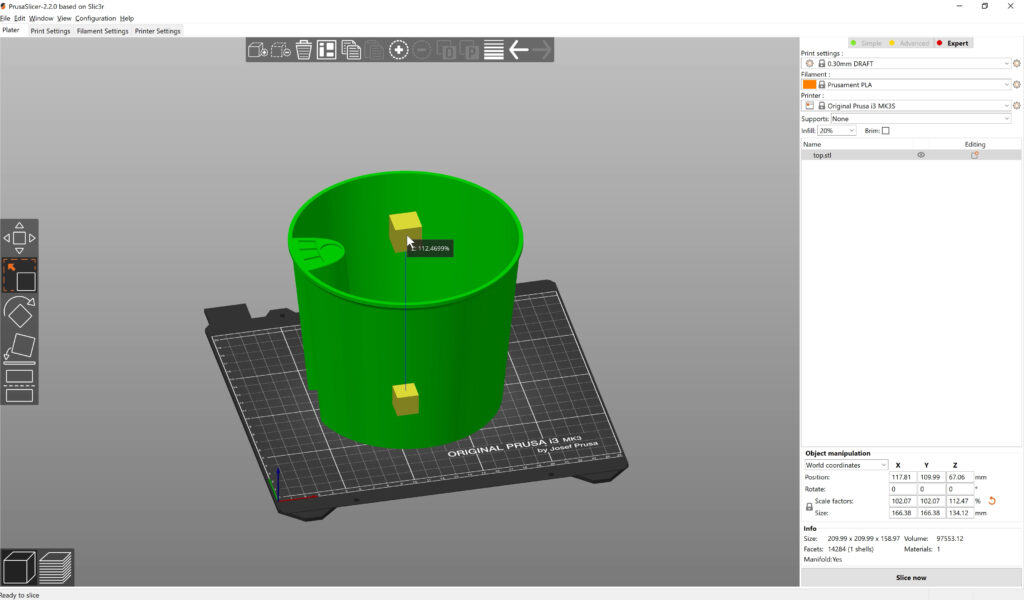Select the Place on face tool
Image resolution: width=1024 pixels, height=600 pixels.
pos(20,349)
